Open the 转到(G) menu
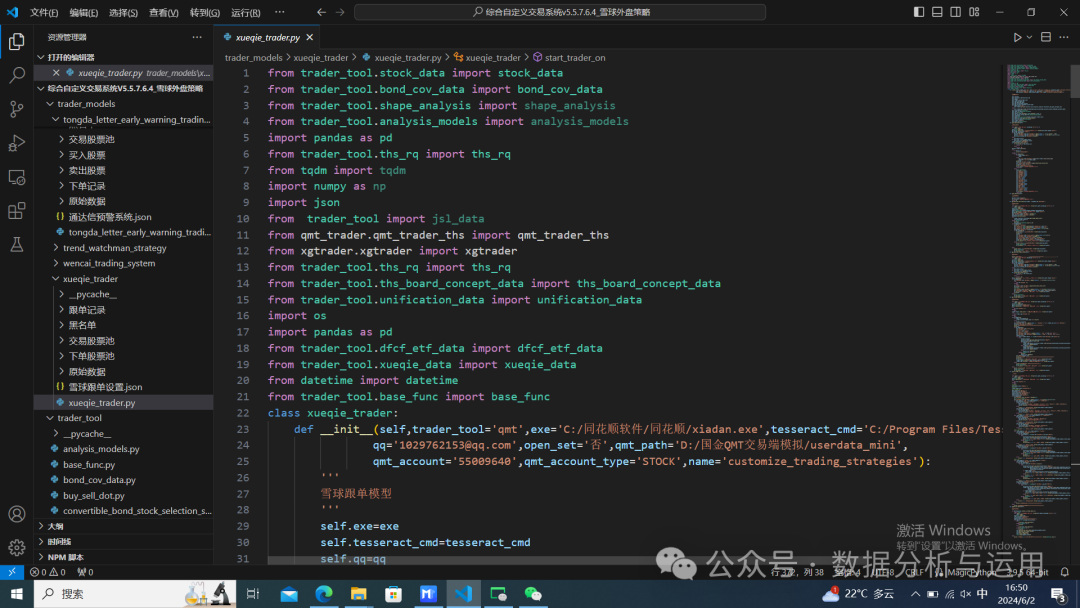Image resolution: width=1080 pixels, height=608 pixels. pyautogui.click(x=205, y=12)
